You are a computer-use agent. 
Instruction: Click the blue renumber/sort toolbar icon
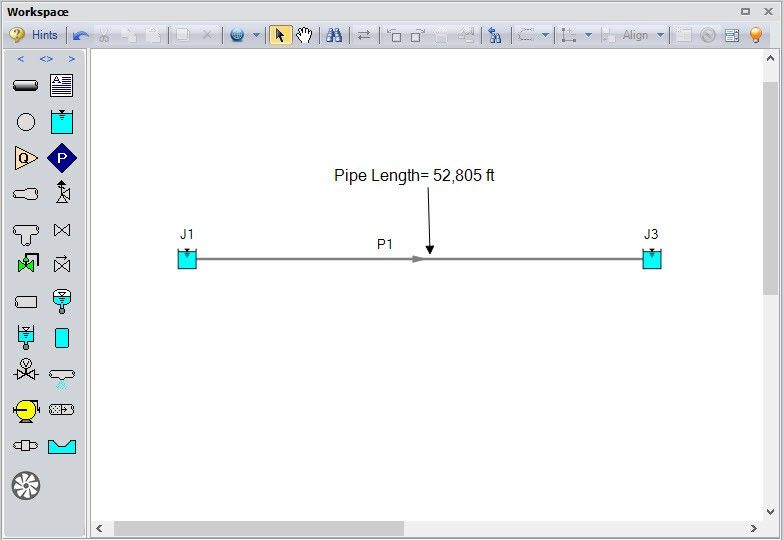coord(495,35)
